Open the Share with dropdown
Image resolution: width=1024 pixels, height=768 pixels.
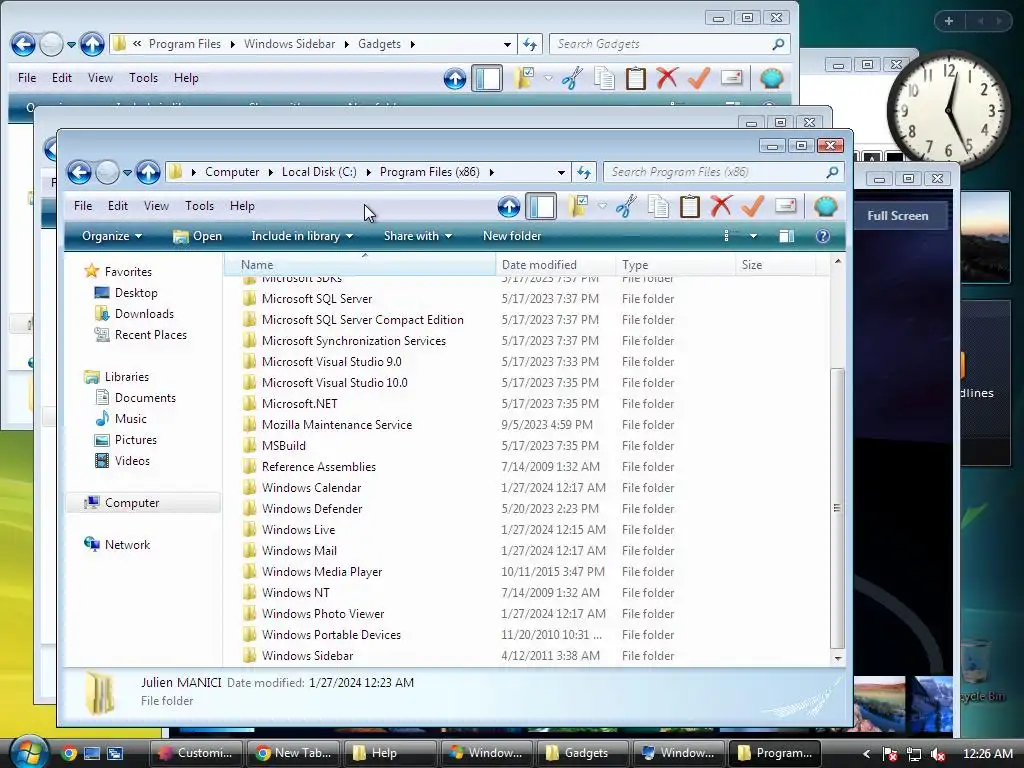[x=418, y=236]
